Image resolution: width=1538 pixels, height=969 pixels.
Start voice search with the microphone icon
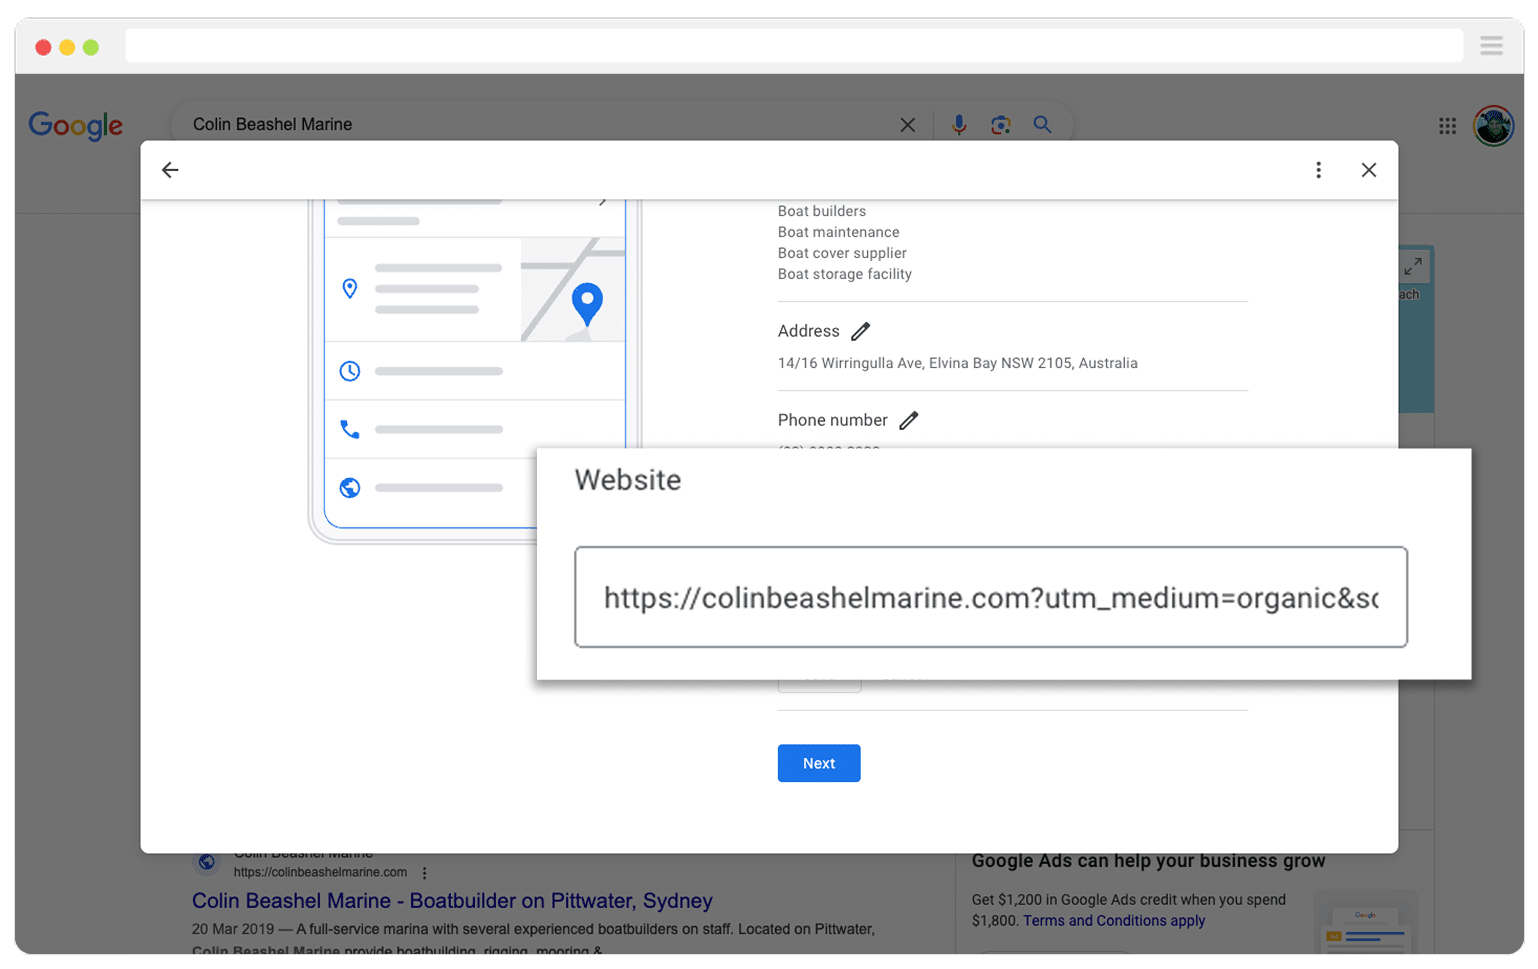[x=959, y=125]
